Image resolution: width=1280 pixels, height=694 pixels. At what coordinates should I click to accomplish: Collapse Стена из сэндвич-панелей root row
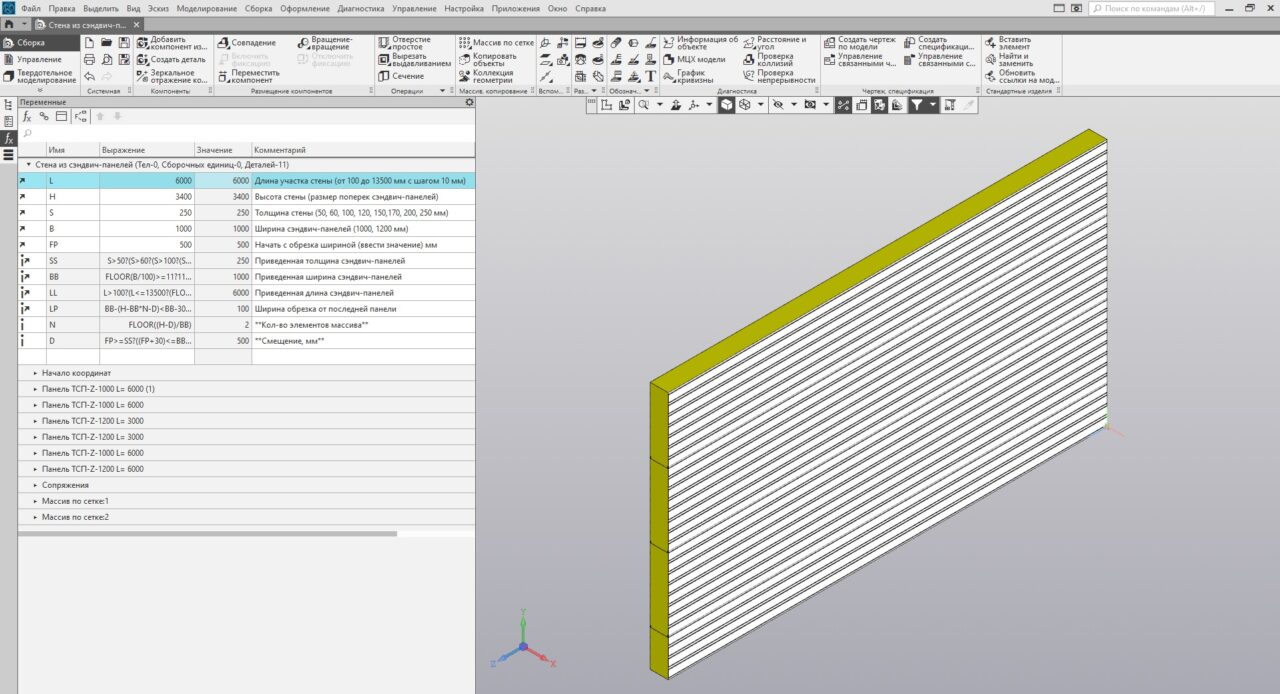[x=28, y=164]
